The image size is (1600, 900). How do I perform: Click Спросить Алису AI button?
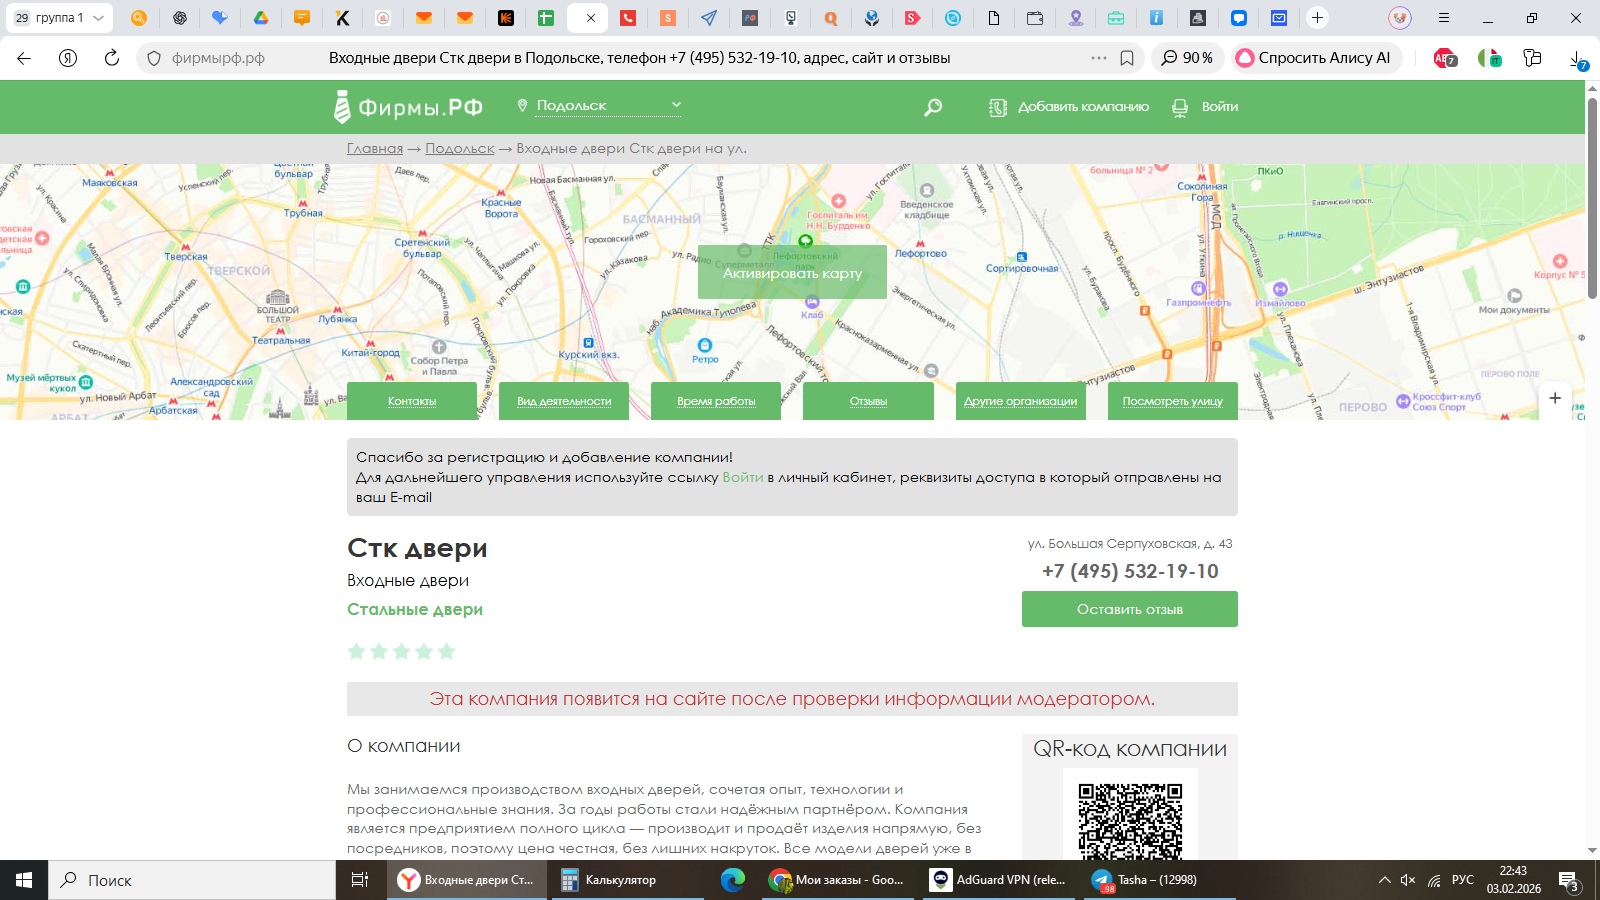1314,58
